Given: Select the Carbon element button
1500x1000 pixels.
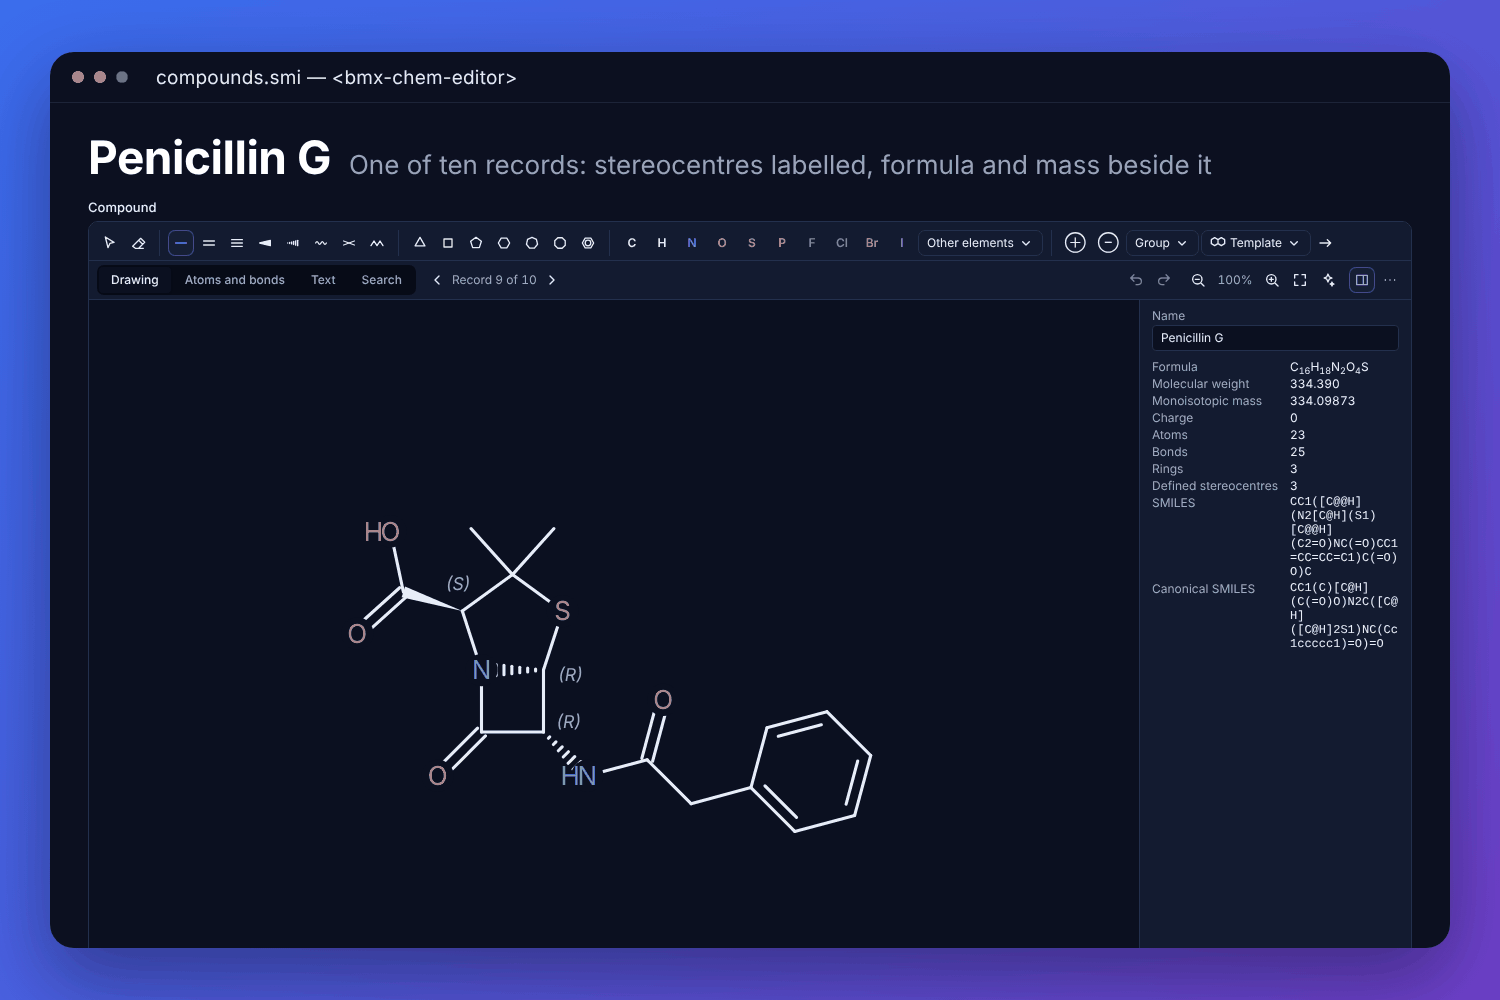Looking at the screenshot, I should pos(632,243).
